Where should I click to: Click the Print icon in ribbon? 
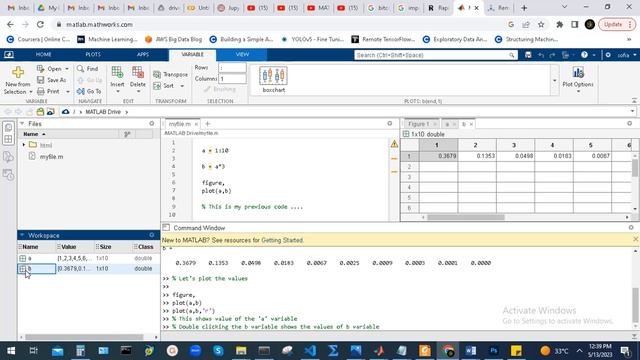click(40, 91)
